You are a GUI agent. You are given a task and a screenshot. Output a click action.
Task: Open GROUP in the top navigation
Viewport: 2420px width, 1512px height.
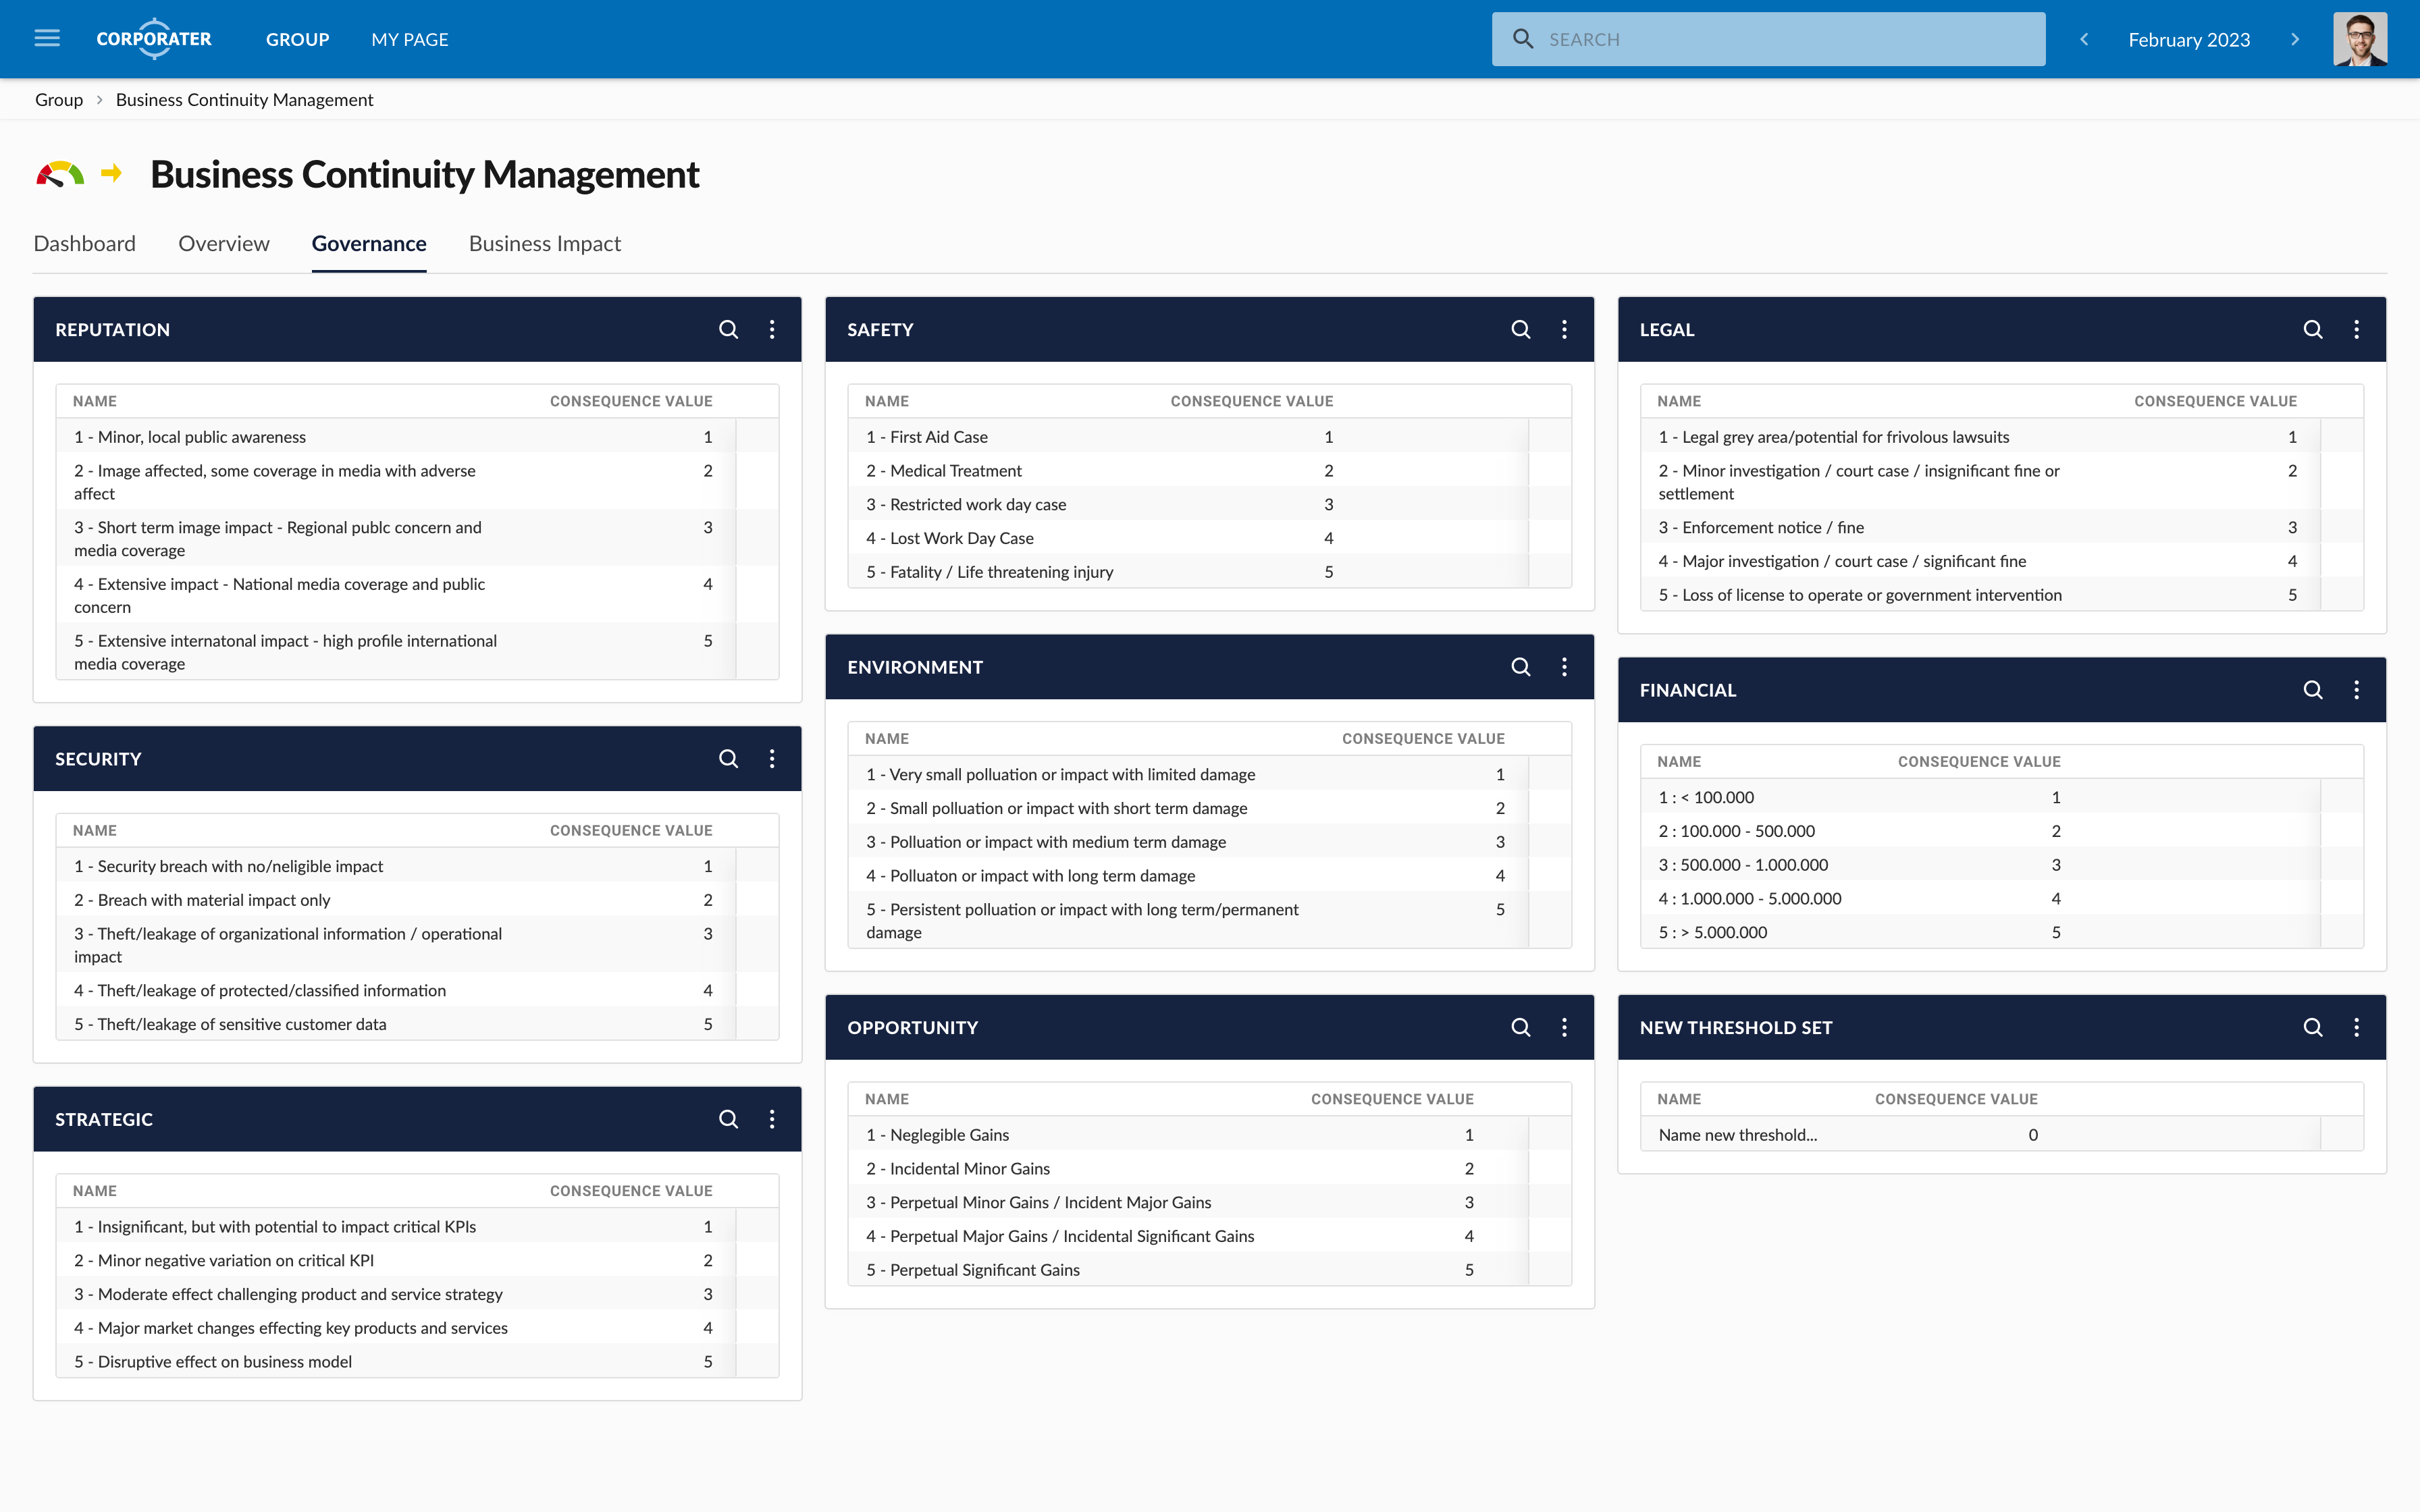(x=297, y=39)
